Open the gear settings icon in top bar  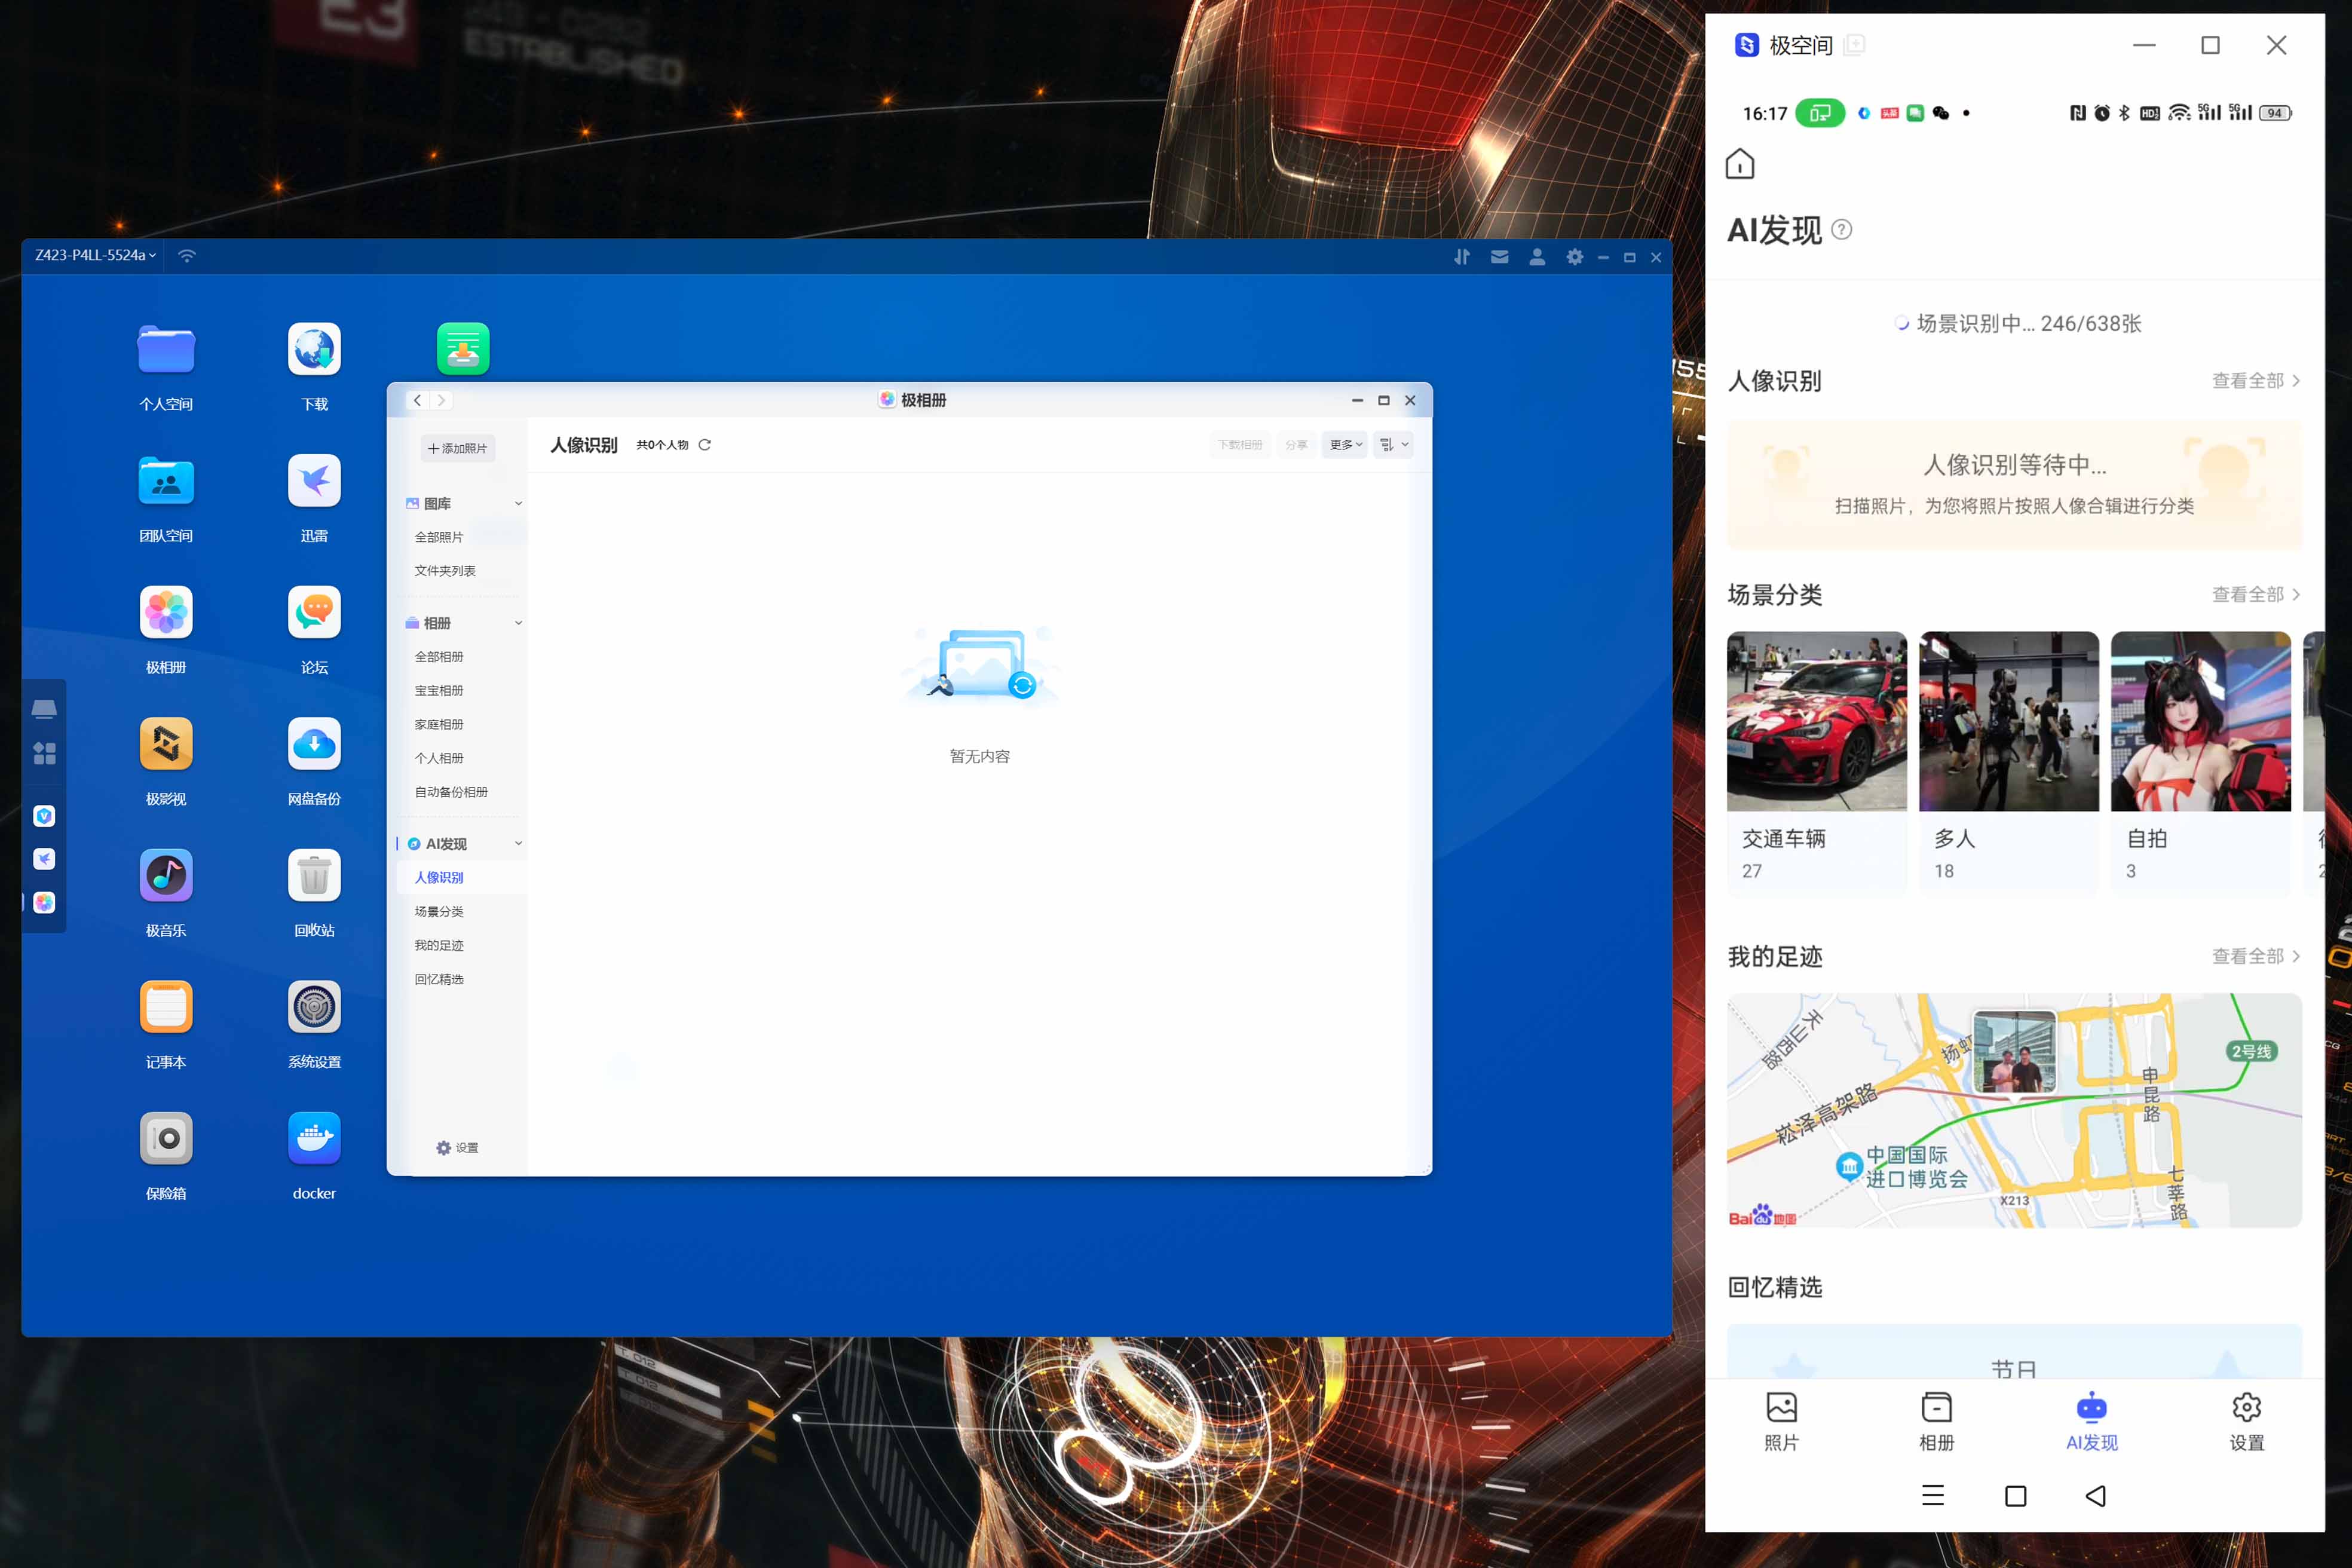coord(1575,257)
